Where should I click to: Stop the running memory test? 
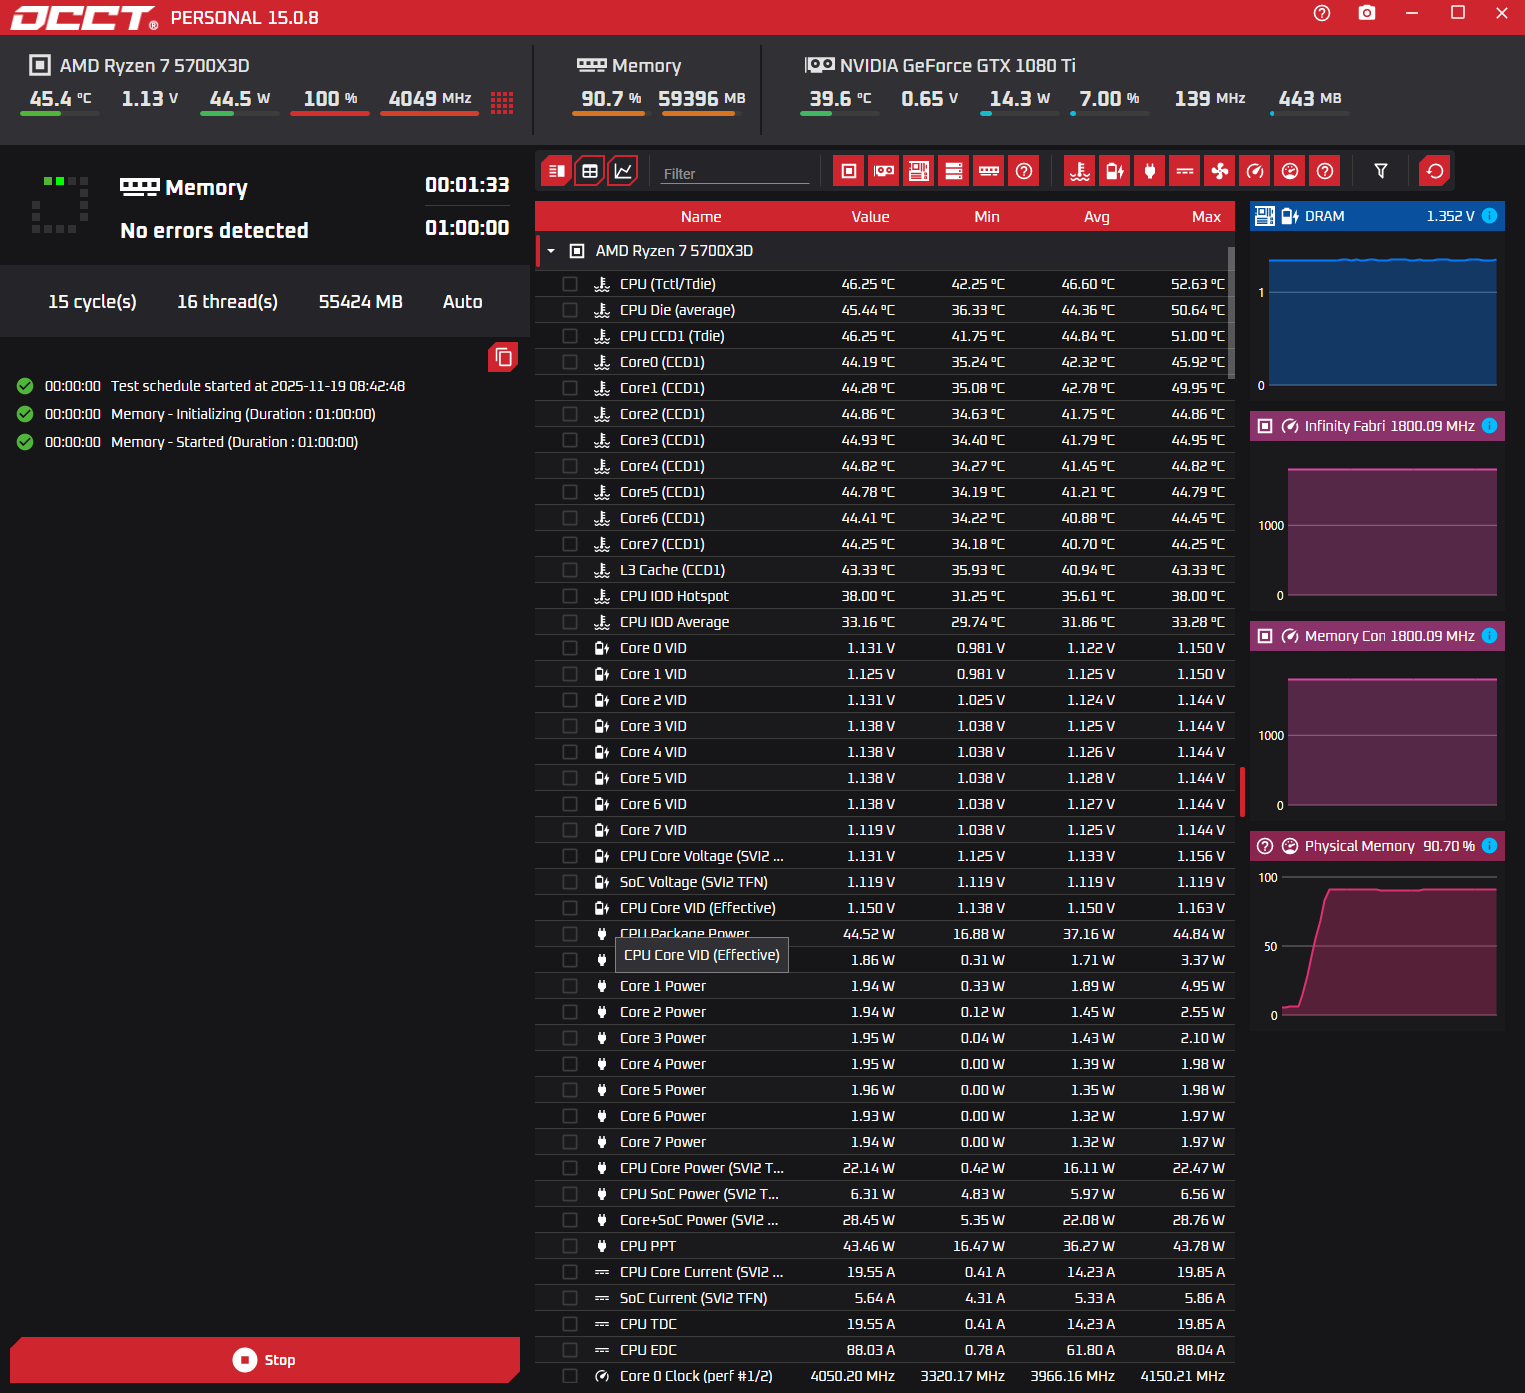coord(265,1360)
